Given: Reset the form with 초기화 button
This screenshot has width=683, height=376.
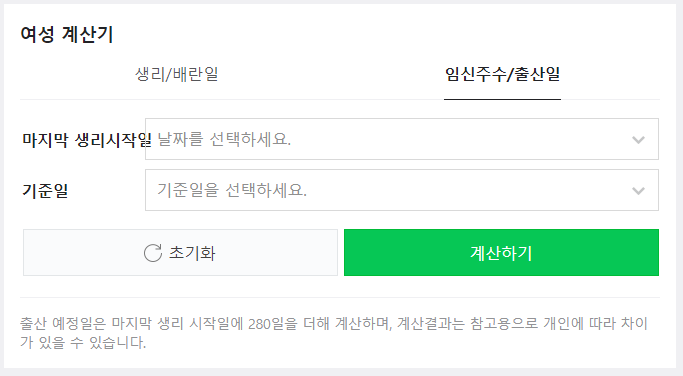Looking at the screenshot, I should click(180, 252).
